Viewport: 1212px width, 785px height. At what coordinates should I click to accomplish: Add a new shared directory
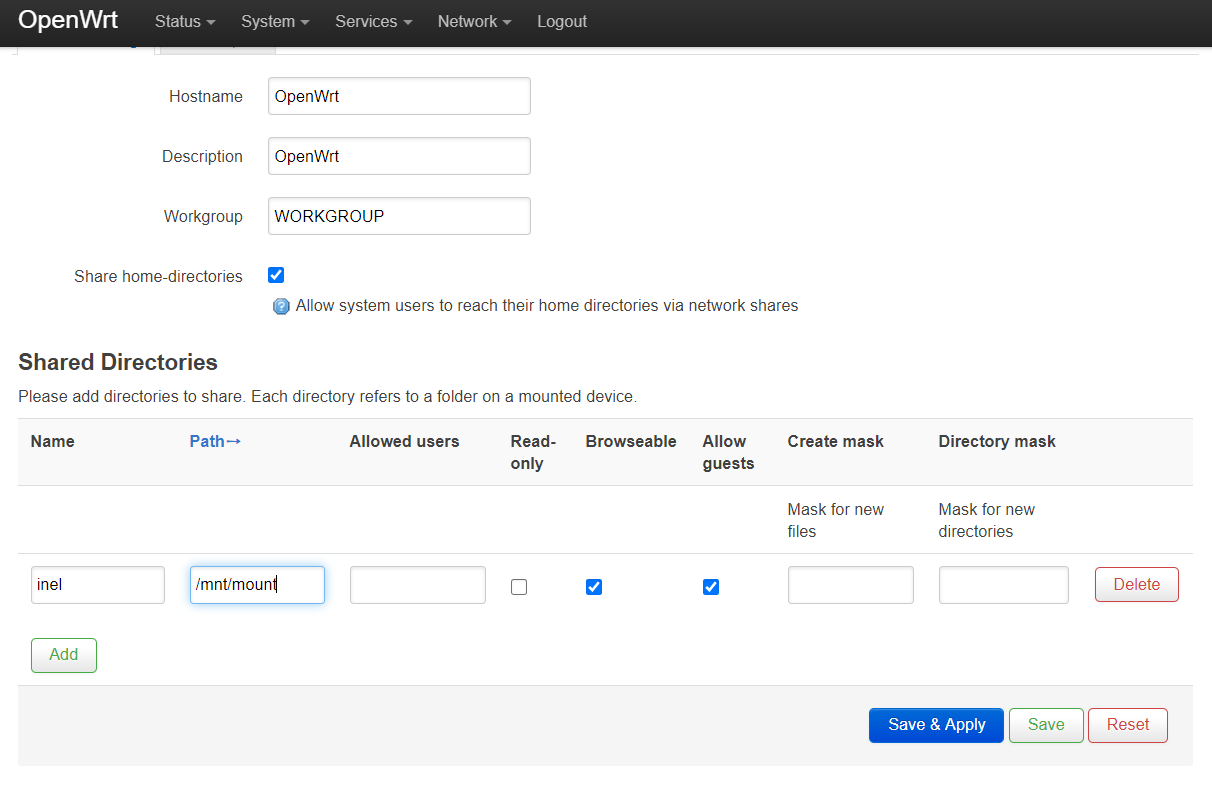click(x=64, y=655)
